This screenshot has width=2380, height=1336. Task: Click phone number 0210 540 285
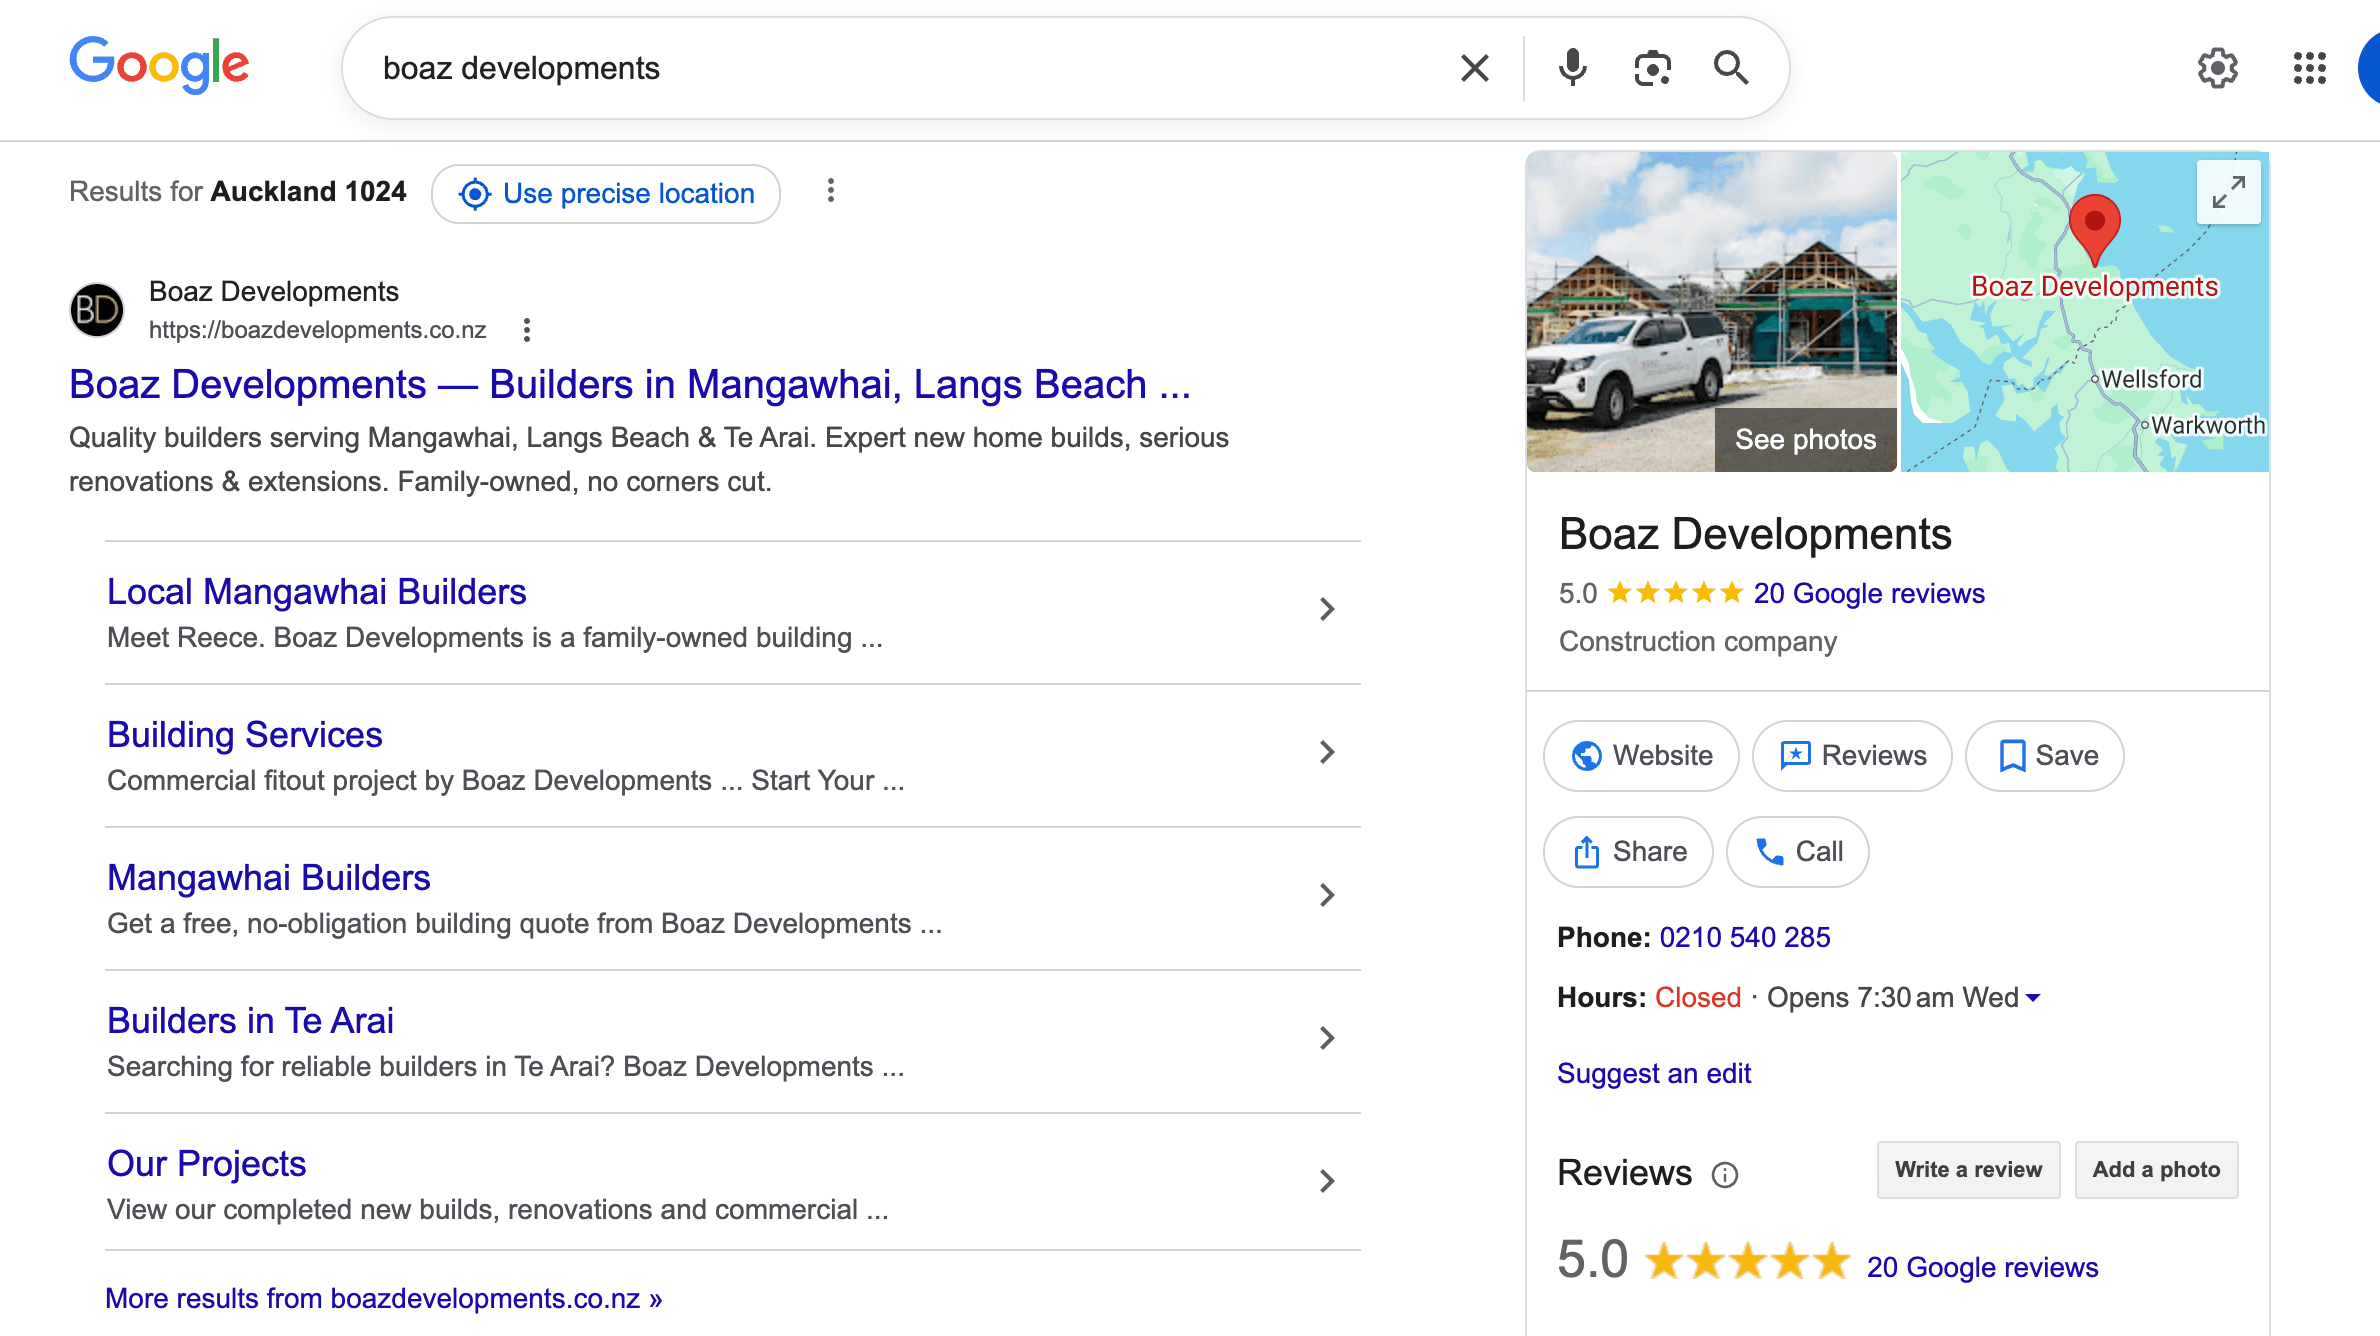point(1745,938)
